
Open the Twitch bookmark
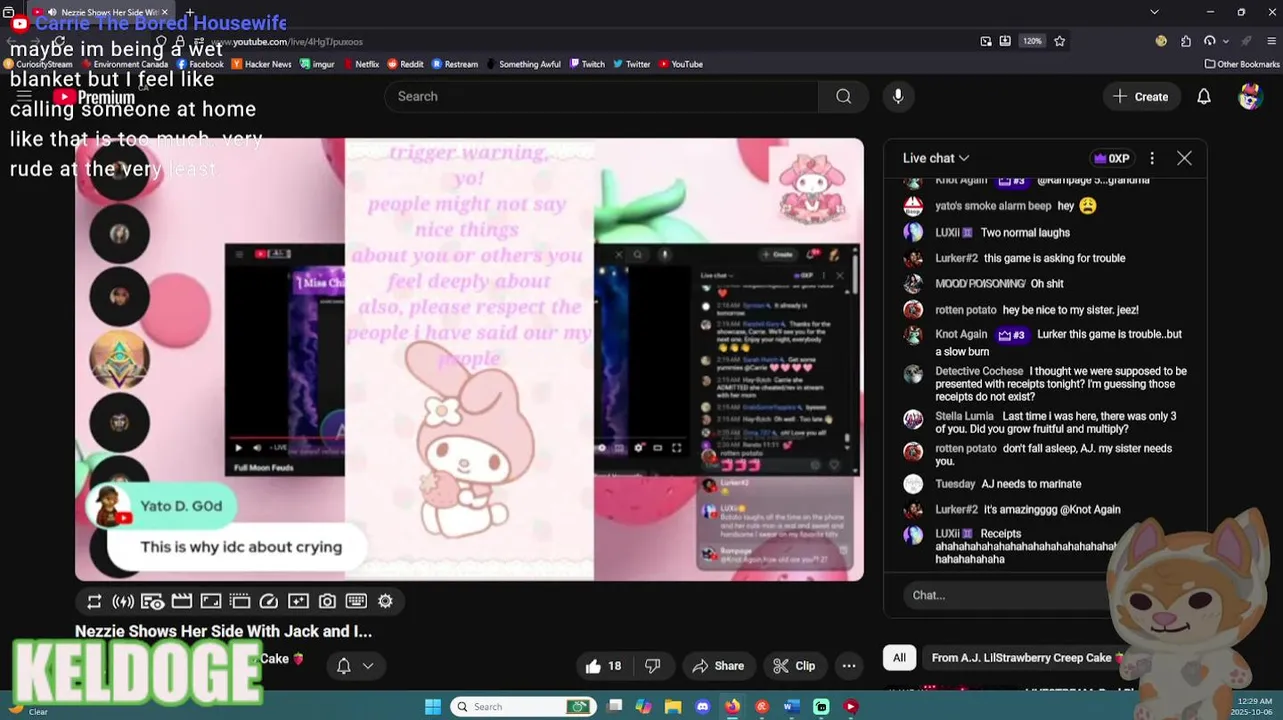(x=587, y=64)
